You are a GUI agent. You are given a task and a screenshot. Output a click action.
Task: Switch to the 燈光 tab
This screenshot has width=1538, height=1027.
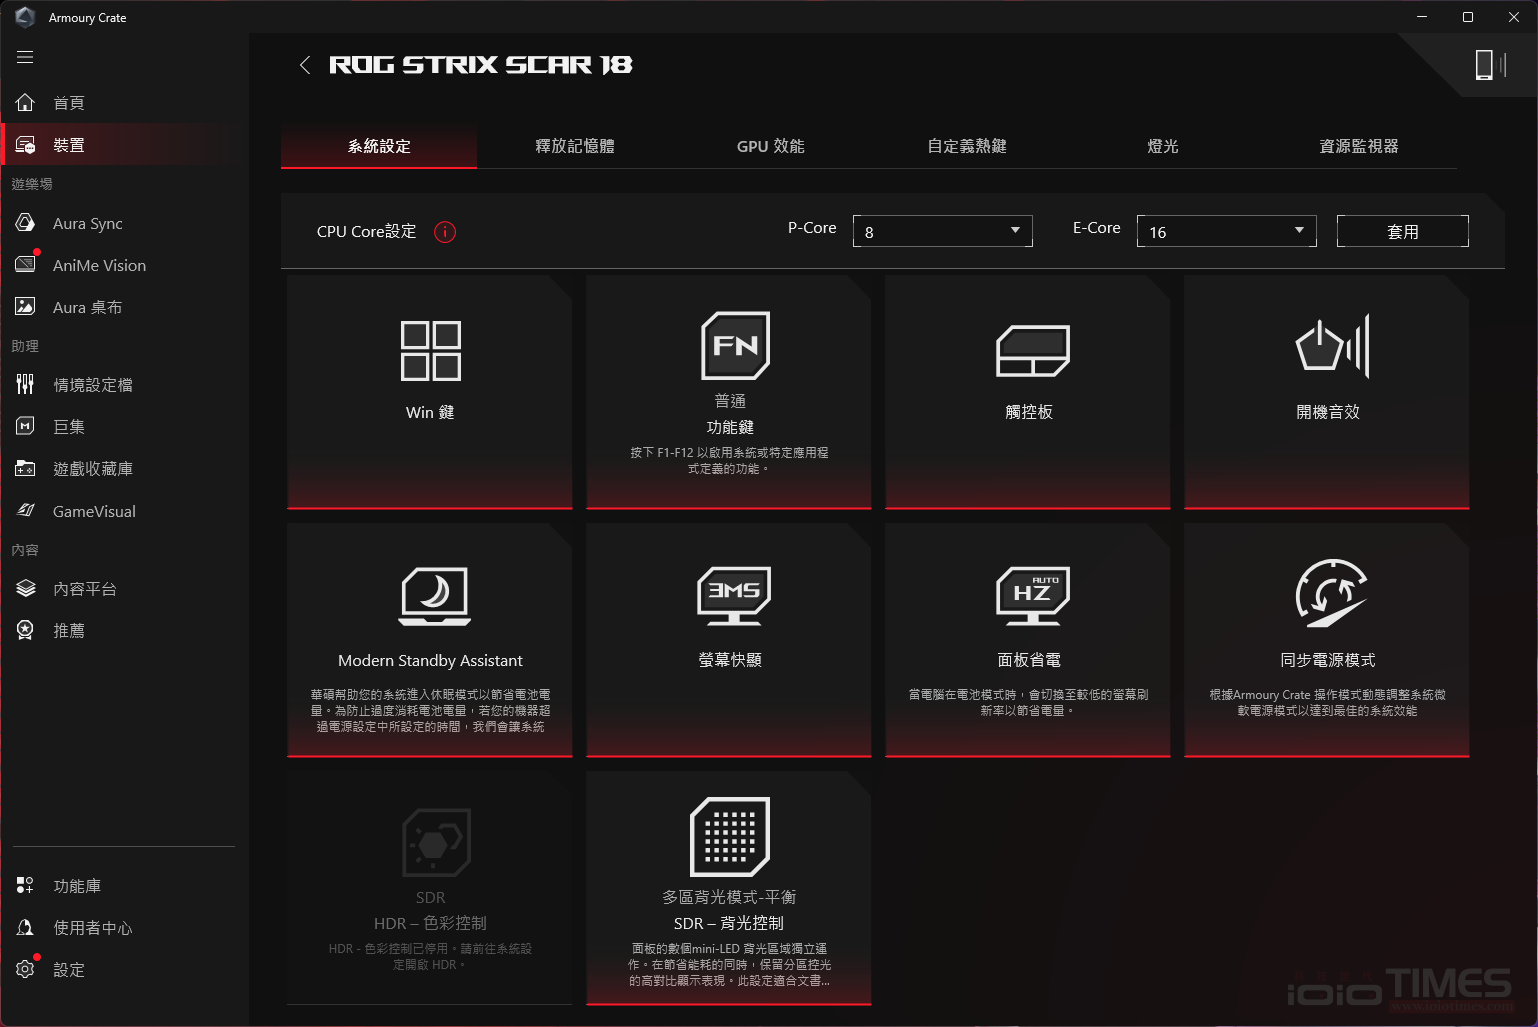coord(1163,146)
